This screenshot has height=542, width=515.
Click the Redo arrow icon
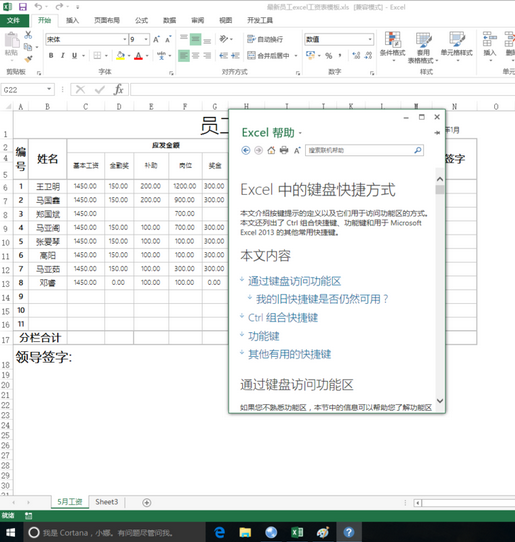click(x=59, y=7)
